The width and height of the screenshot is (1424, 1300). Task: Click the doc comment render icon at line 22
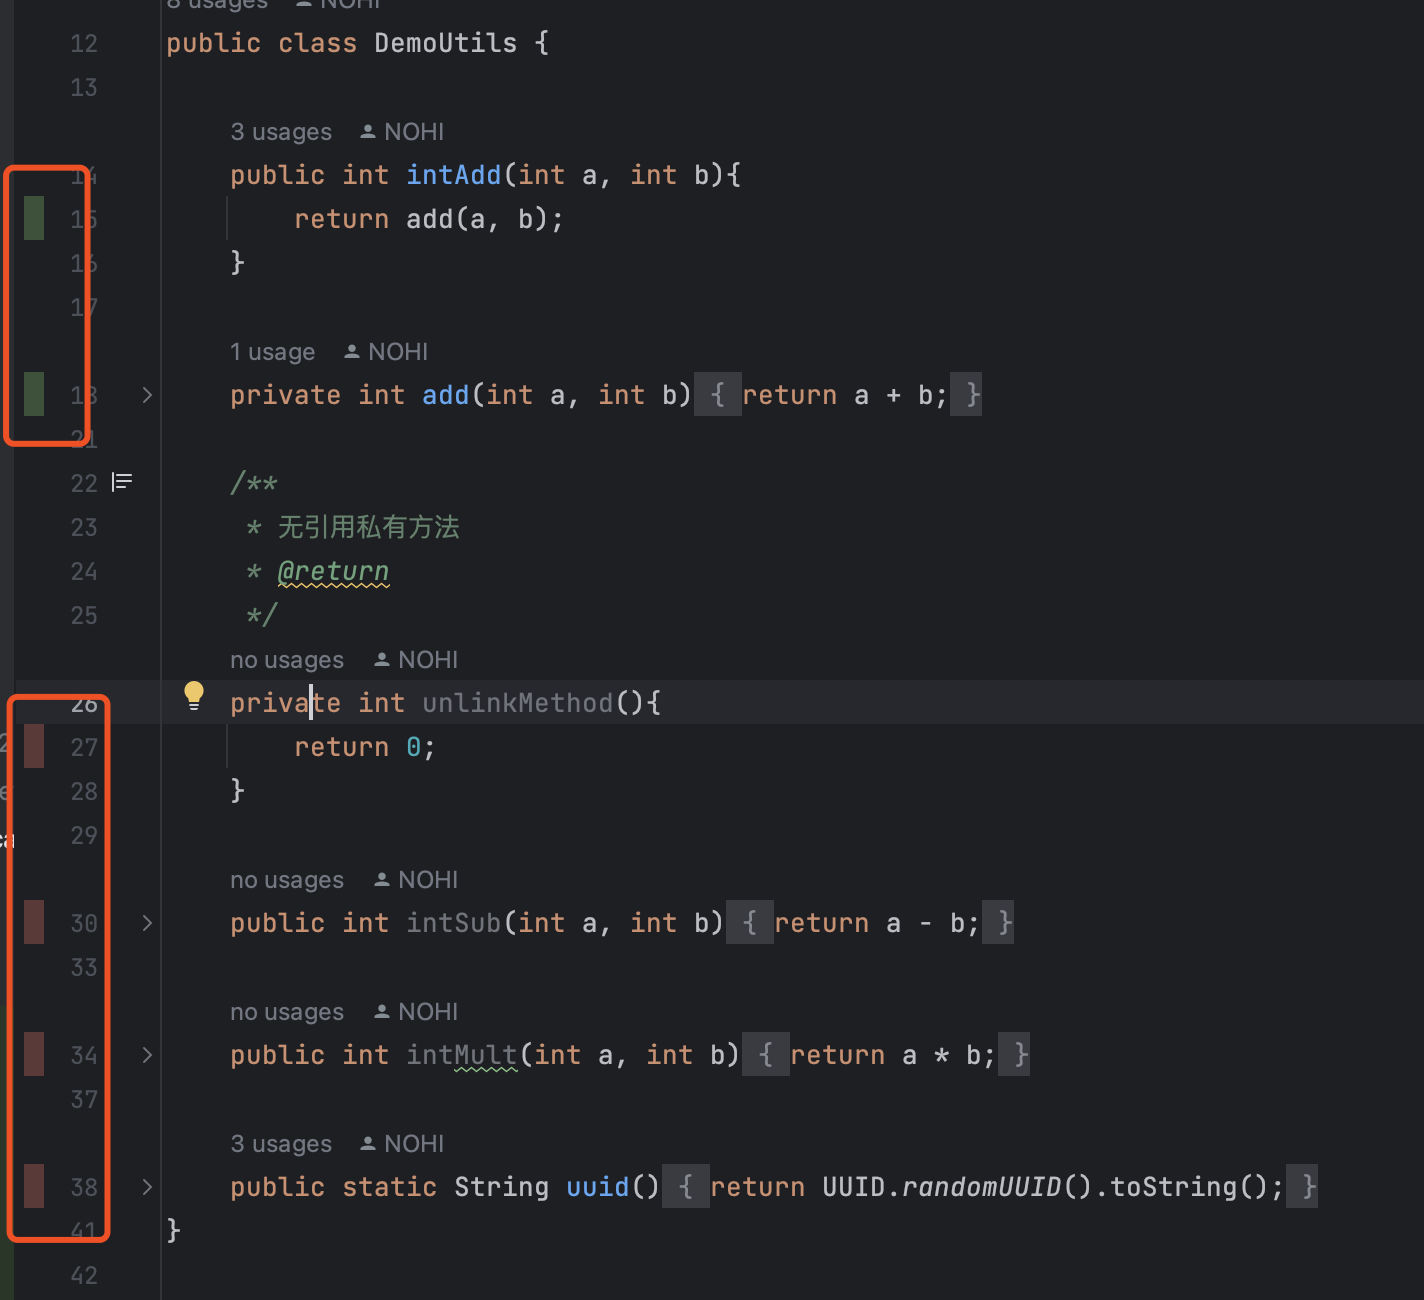122,483
